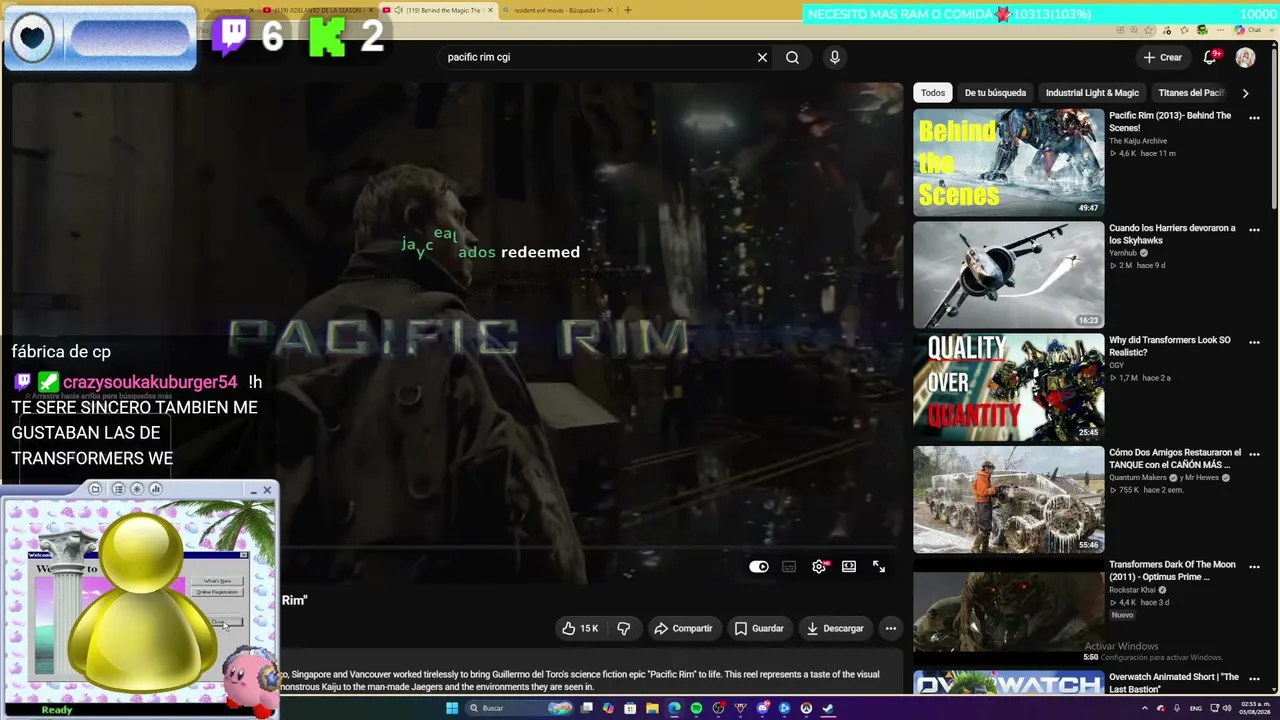Open more actions menu beside Descargar
The height and width of the screenshot is (720, 1280).
[890, 628]
